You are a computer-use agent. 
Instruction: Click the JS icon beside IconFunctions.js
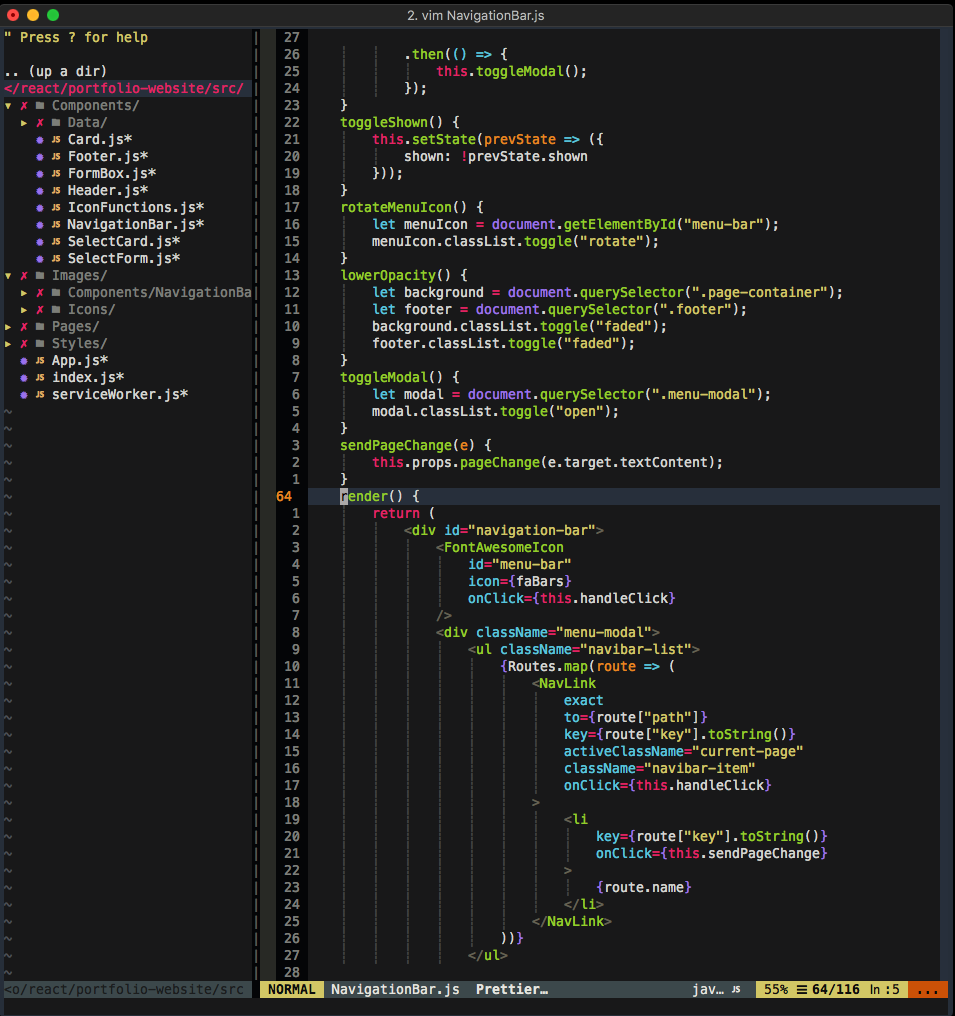56,207
